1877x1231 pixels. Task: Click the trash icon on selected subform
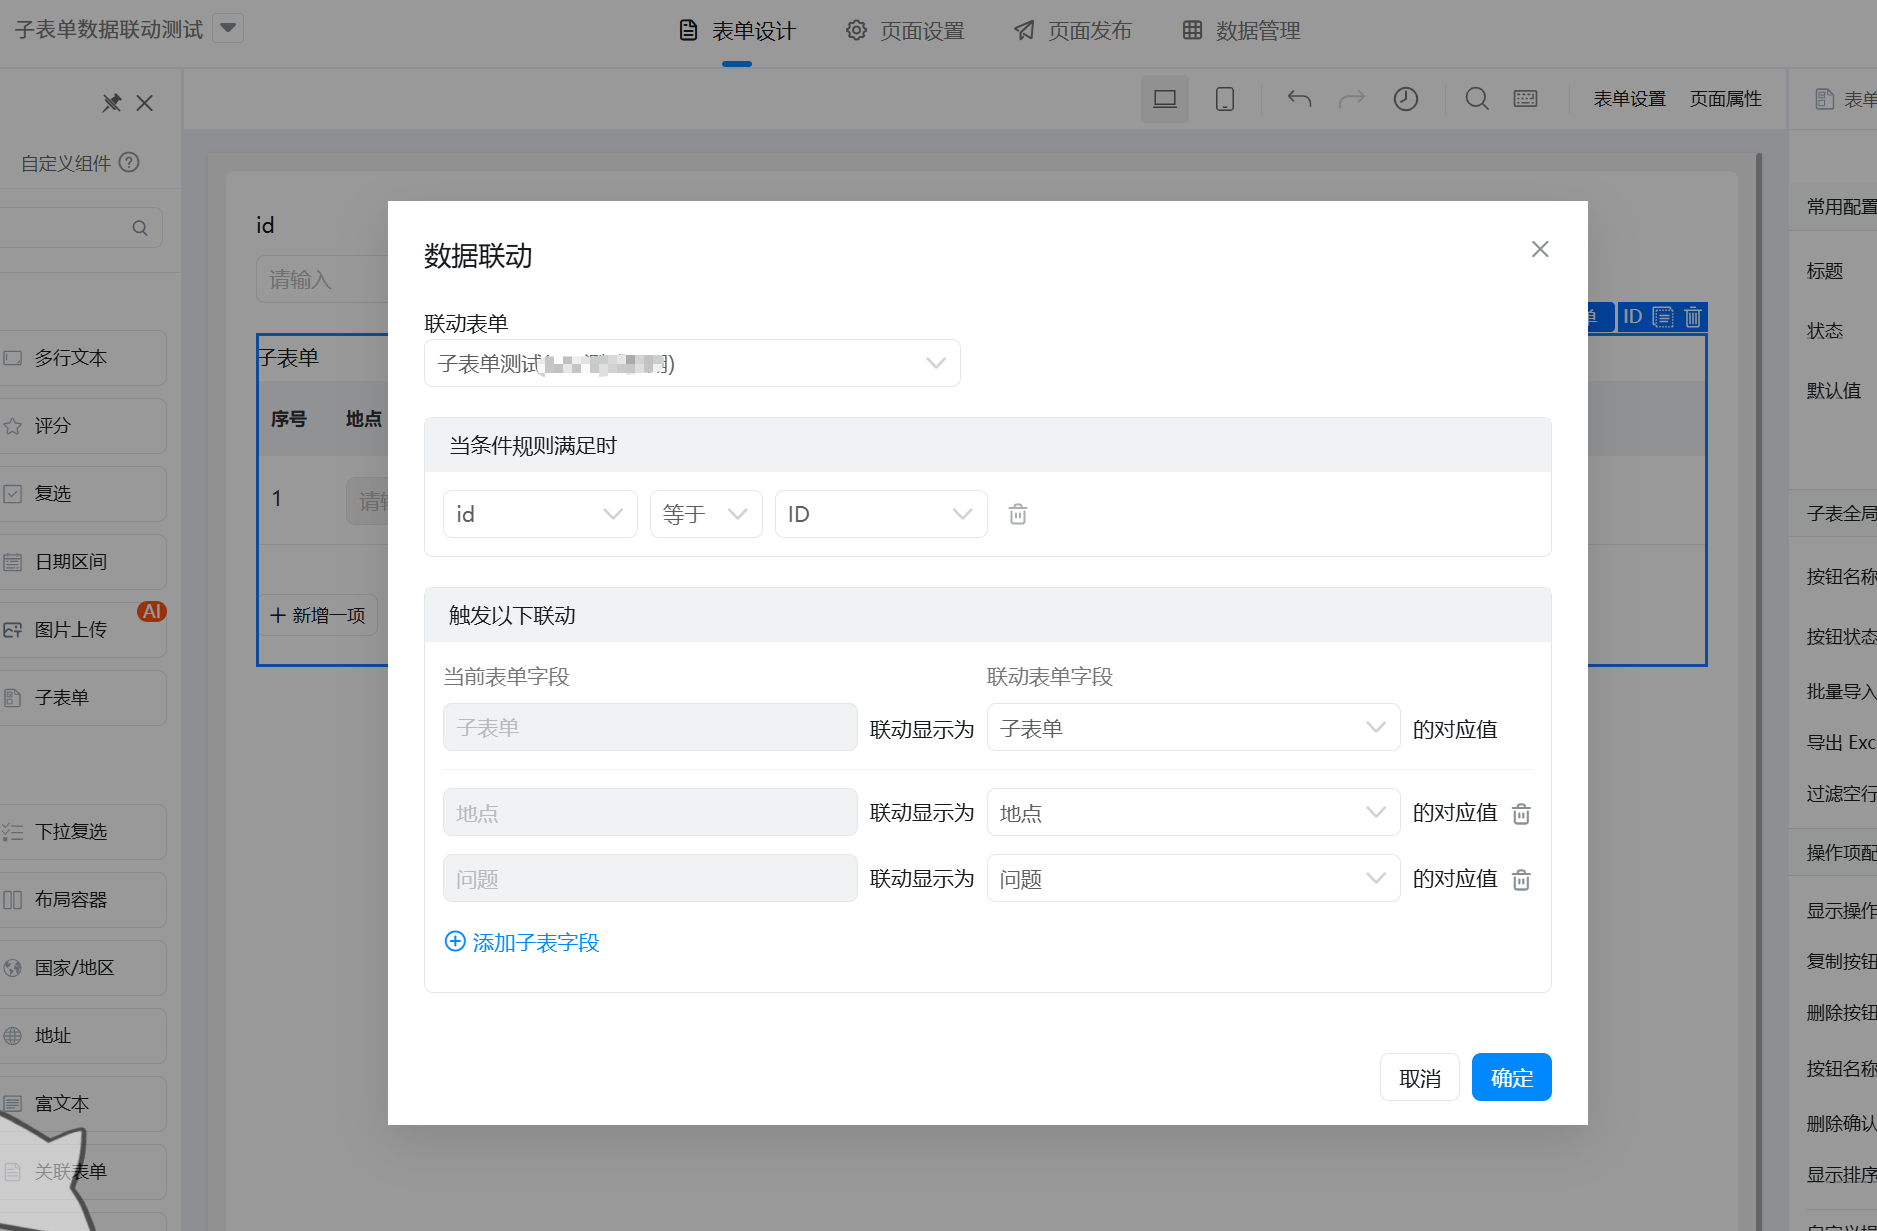[1693, 317]
